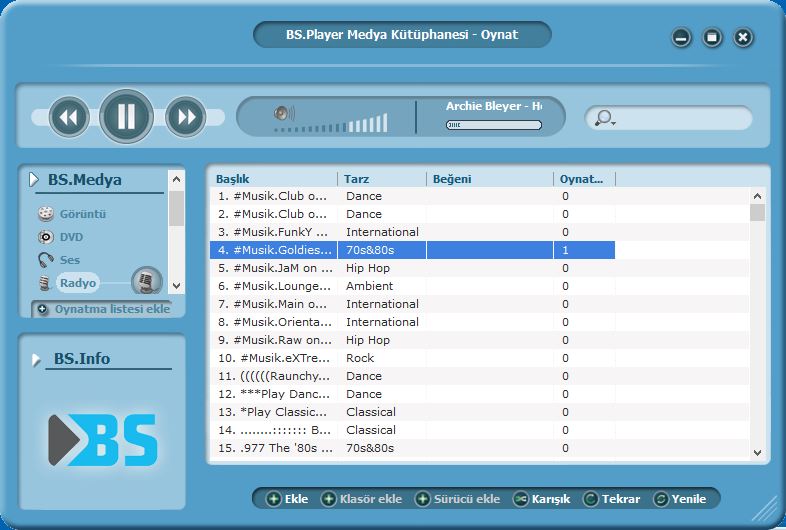Viewport: 786px width, 530px height.
Task: Open the Görüntü video category
Action: (72, 214)
